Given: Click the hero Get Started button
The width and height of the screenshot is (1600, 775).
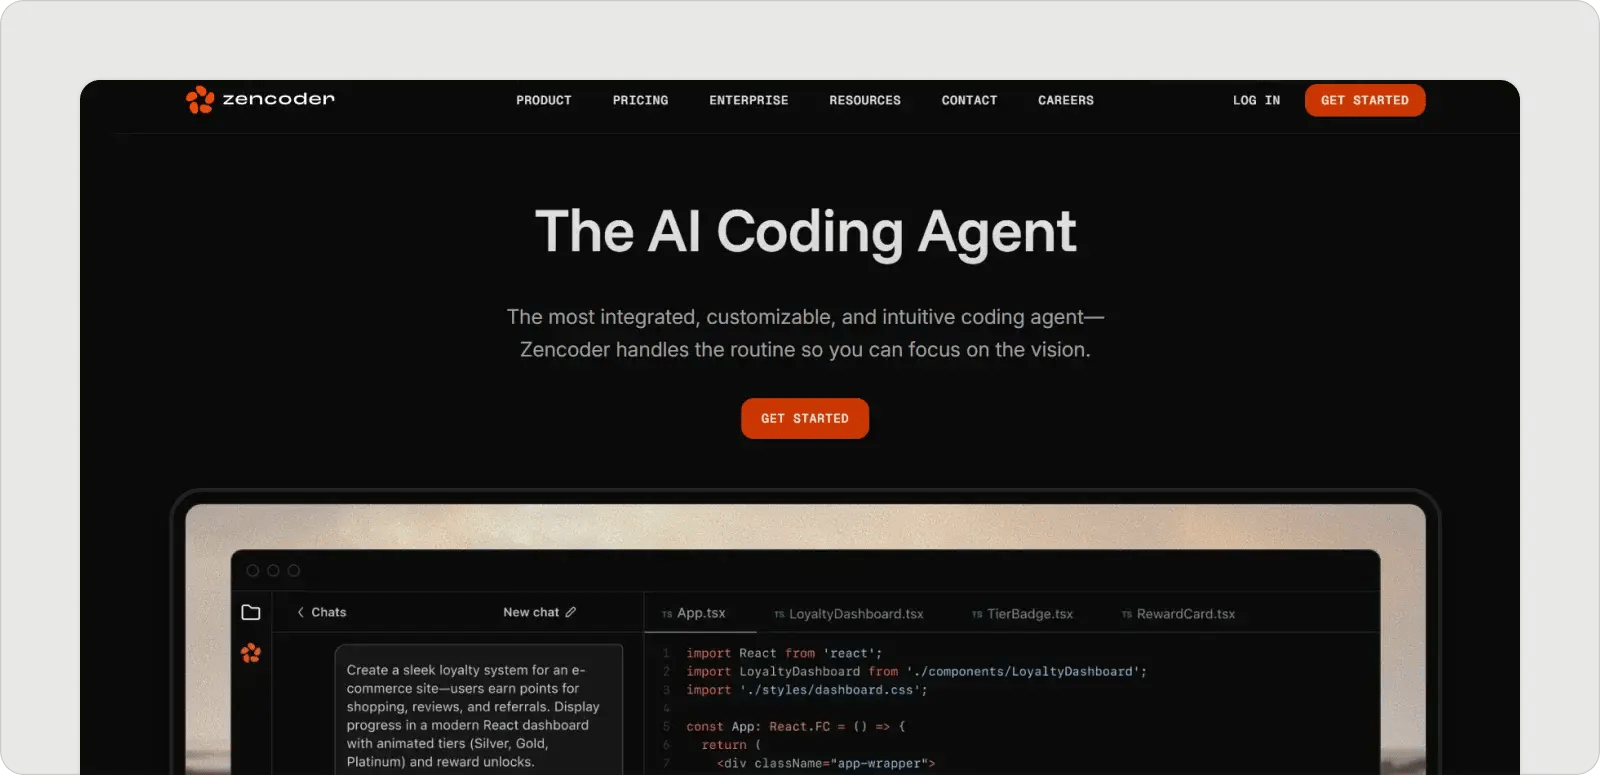Looking at the screenshot, I should [x=805, y=418].
